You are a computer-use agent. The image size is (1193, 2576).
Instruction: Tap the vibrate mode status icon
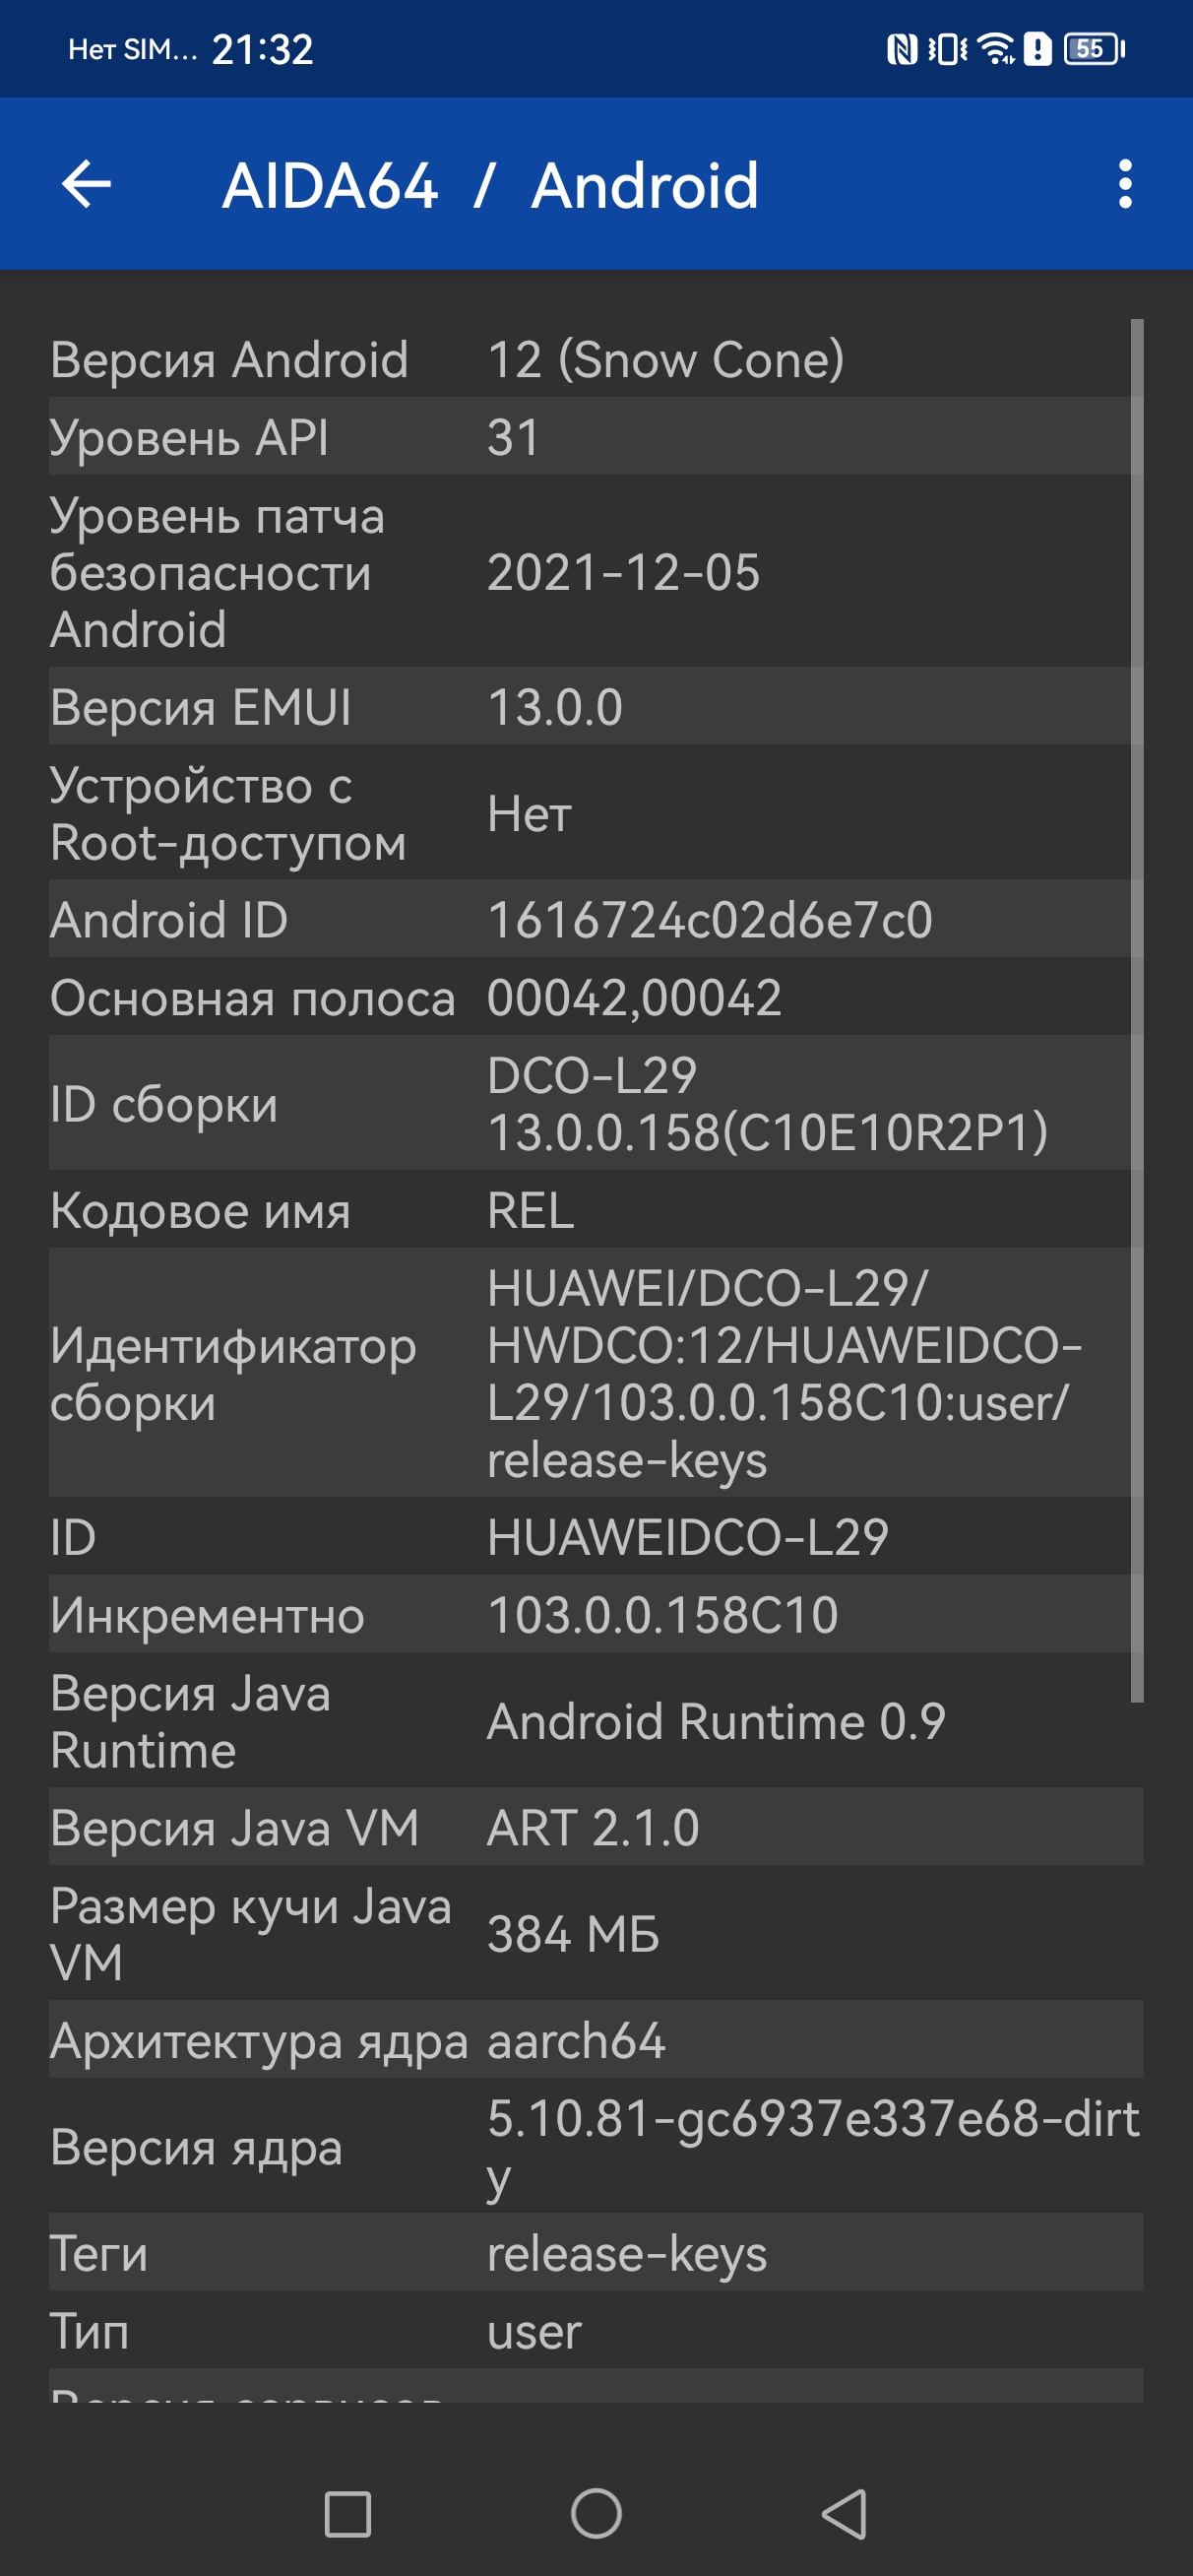pos(947,49)
